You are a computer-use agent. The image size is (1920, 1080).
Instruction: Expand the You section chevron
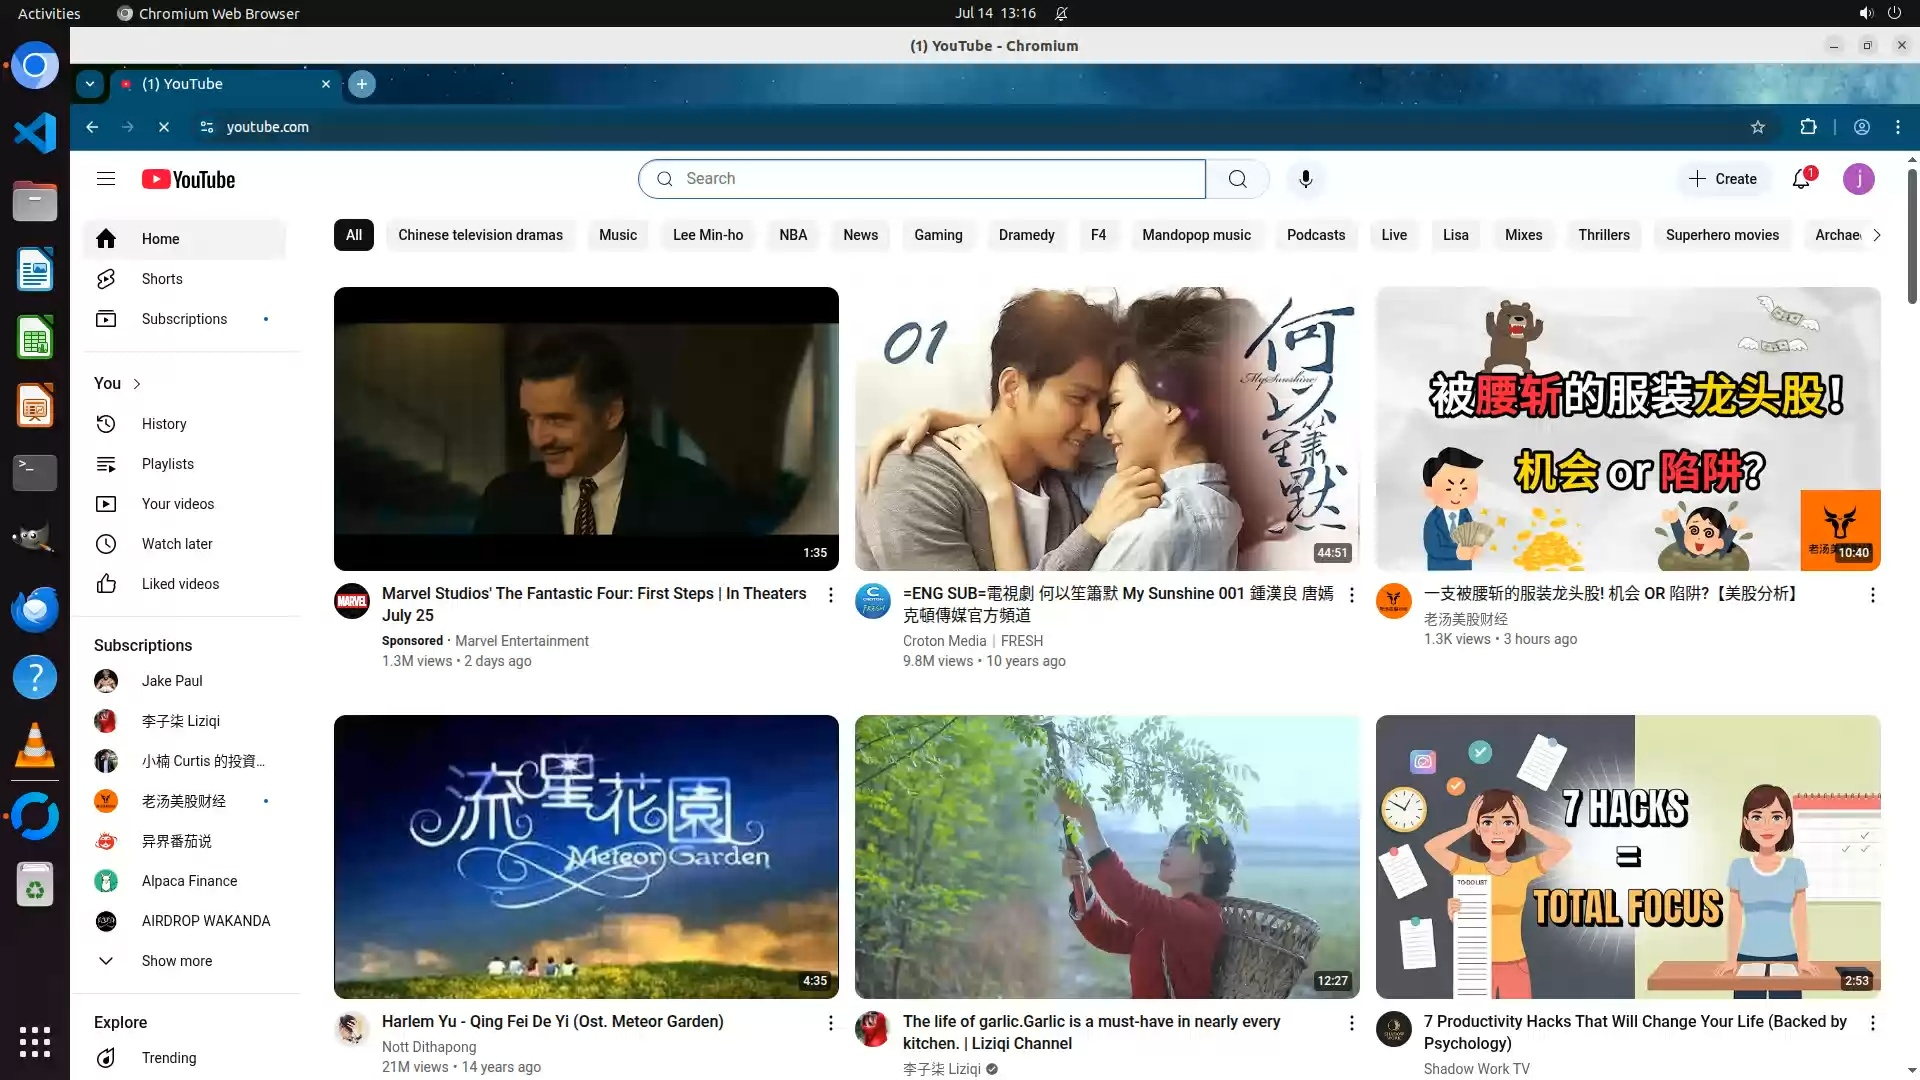pos(137,384)
